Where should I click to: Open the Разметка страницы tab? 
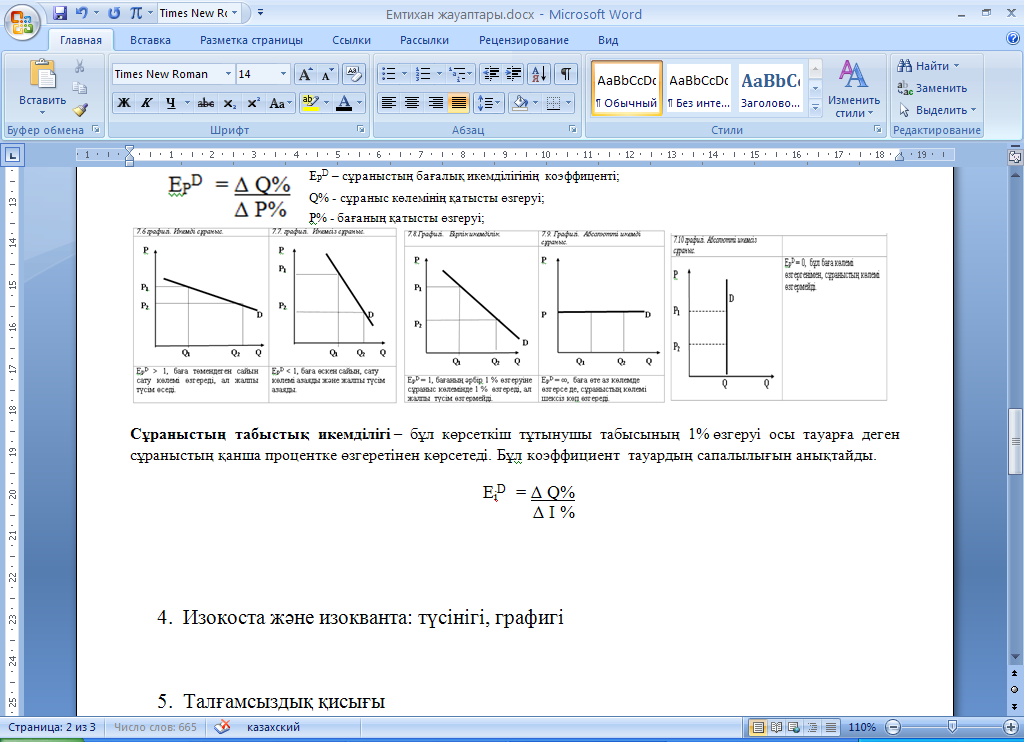pos(251,40)
